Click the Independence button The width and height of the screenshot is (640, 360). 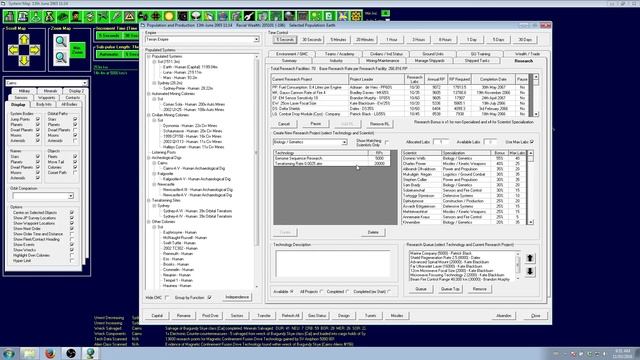point(237,297)
